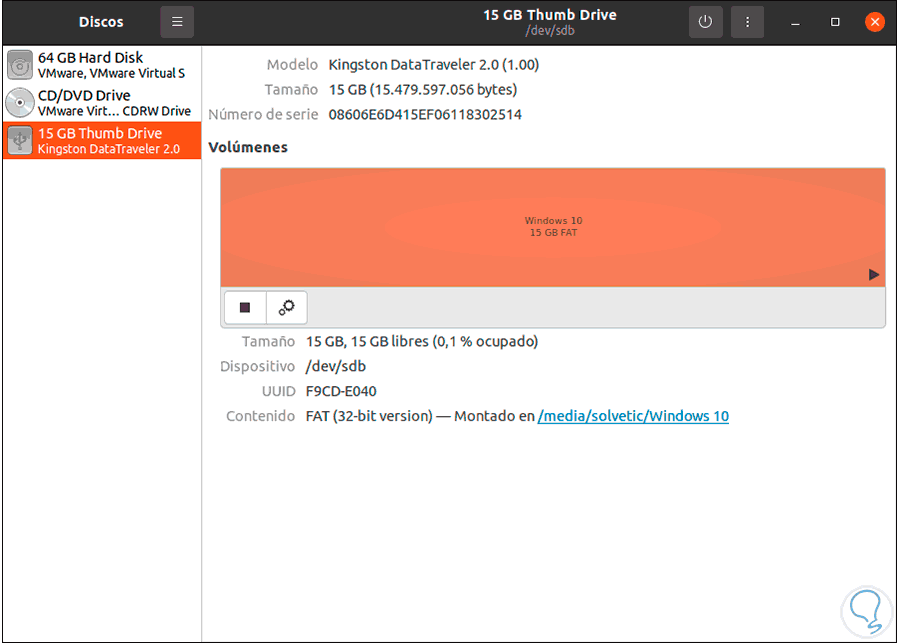Click the 15 GB Thumb Drive window title
Image resolution: width=899 pixels, height=643 pixels.
550,14
